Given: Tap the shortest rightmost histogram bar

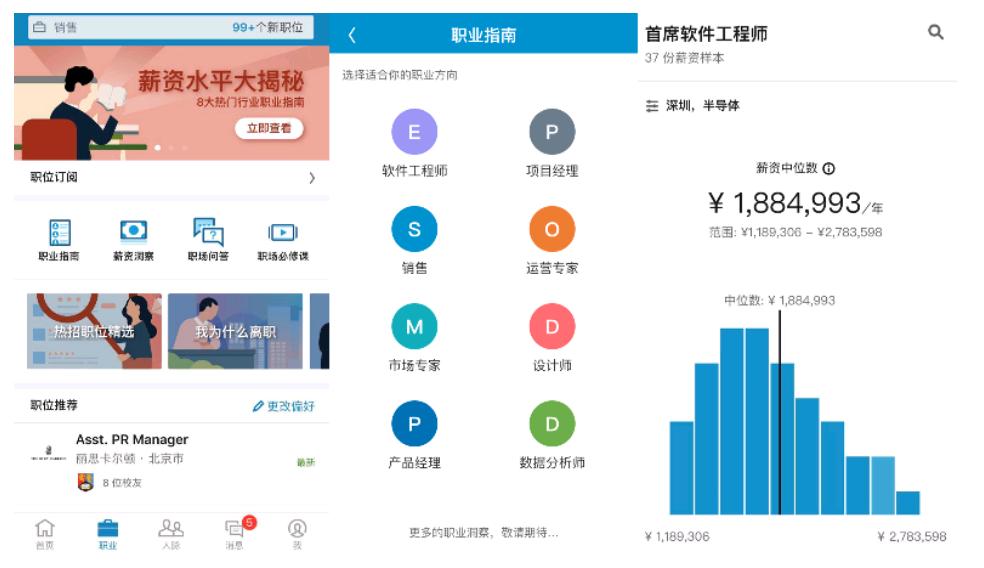Looking at the screenshot, I should (x=907, y=503).
